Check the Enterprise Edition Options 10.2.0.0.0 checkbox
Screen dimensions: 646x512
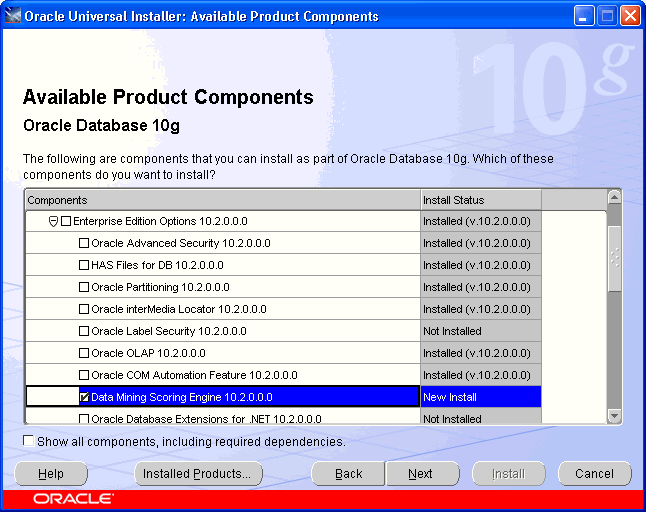tap(66, 221)
